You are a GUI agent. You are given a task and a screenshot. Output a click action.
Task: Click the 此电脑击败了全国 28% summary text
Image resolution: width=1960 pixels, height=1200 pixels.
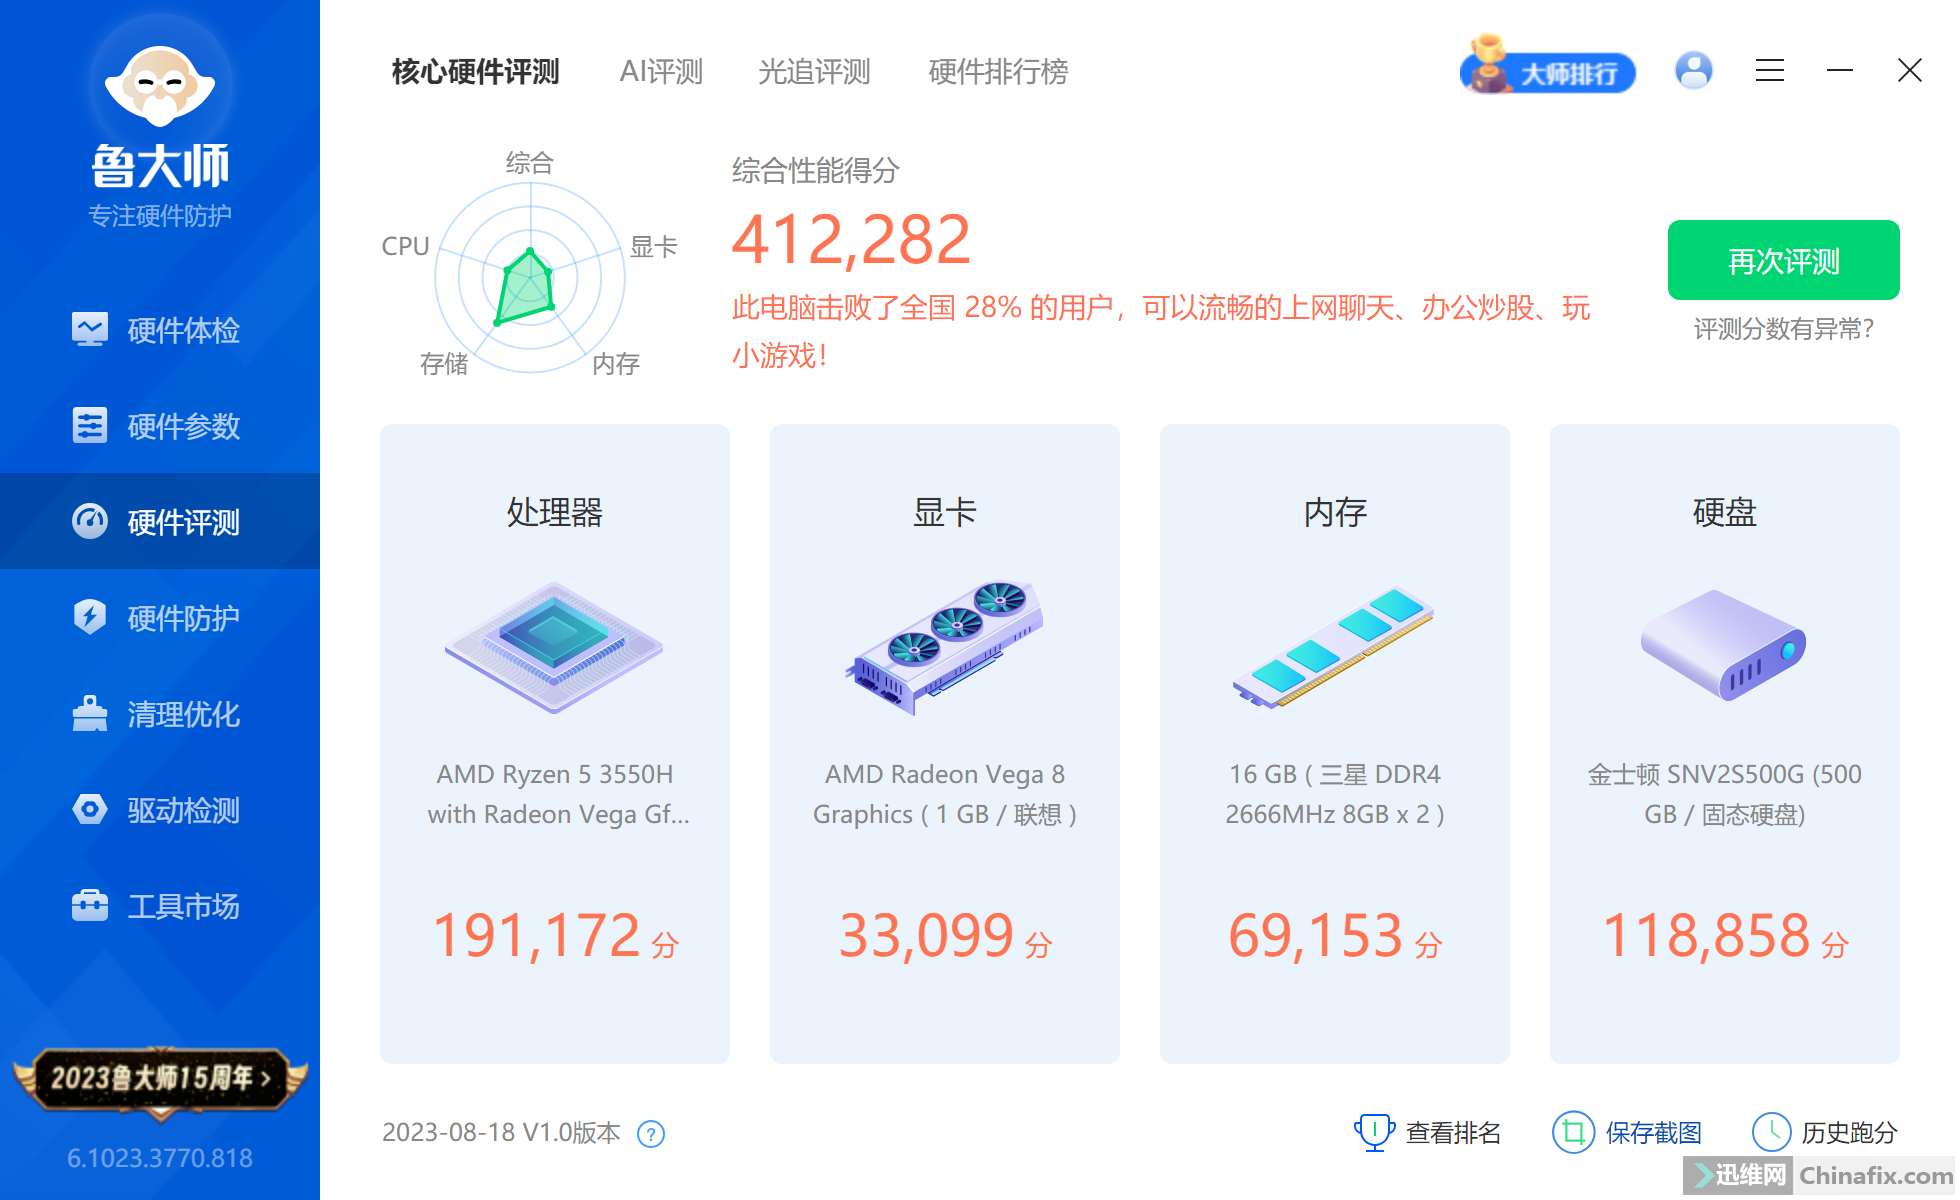1160,331
